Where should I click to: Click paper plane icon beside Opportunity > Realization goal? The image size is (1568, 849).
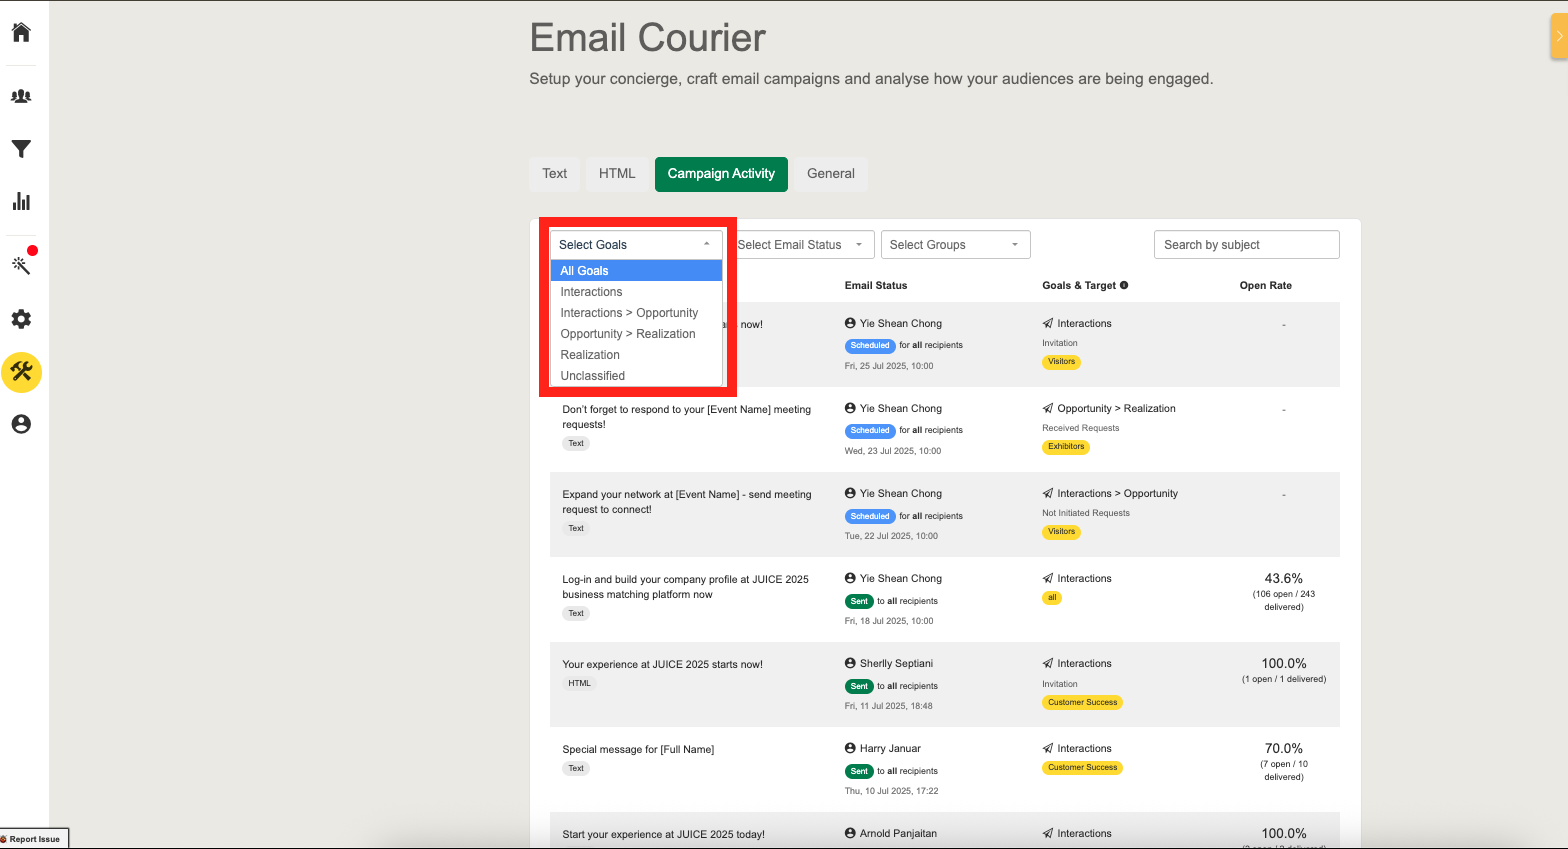click(x=1048, y=408)
